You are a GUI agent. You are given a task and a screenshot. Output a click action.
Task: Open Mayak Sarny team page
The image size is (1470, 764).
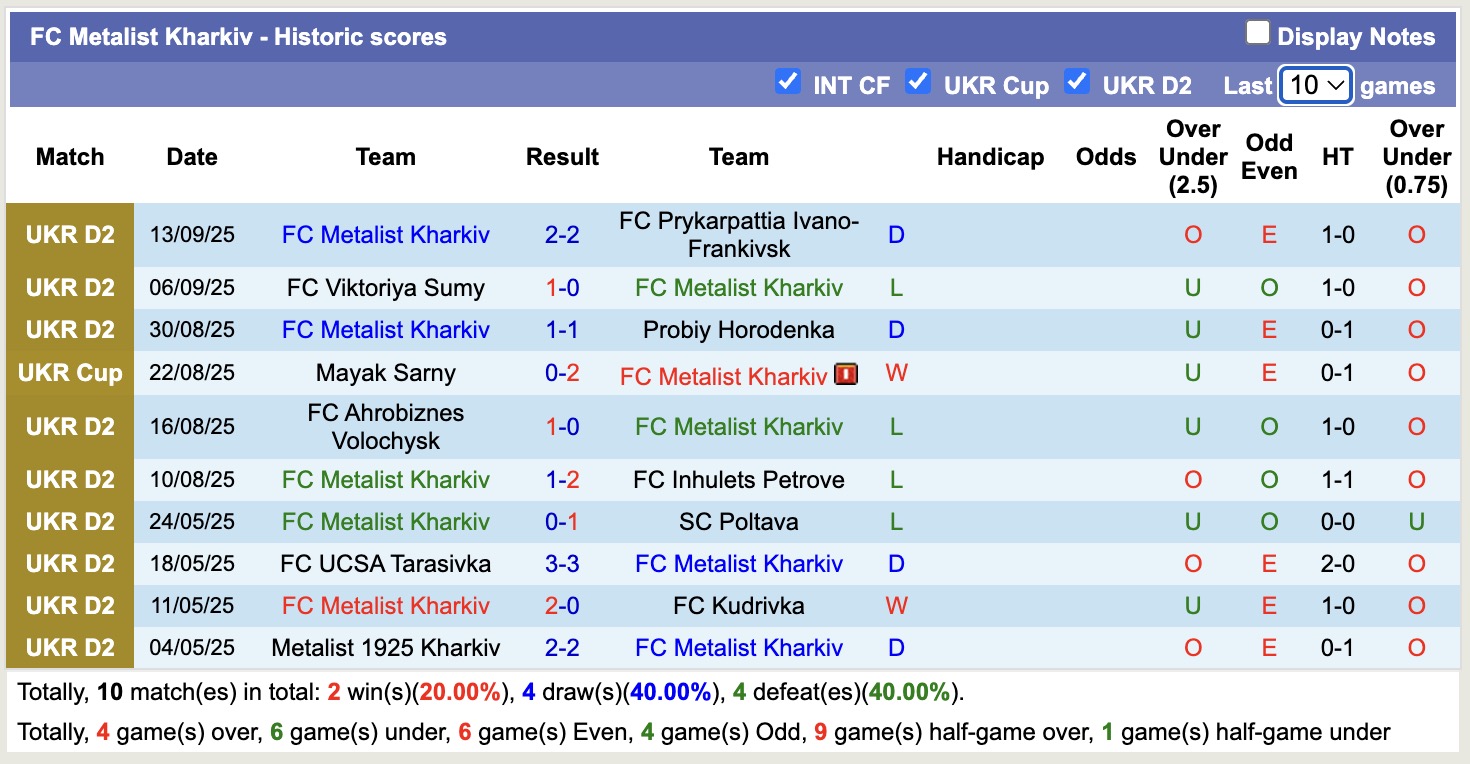point(385,373)
